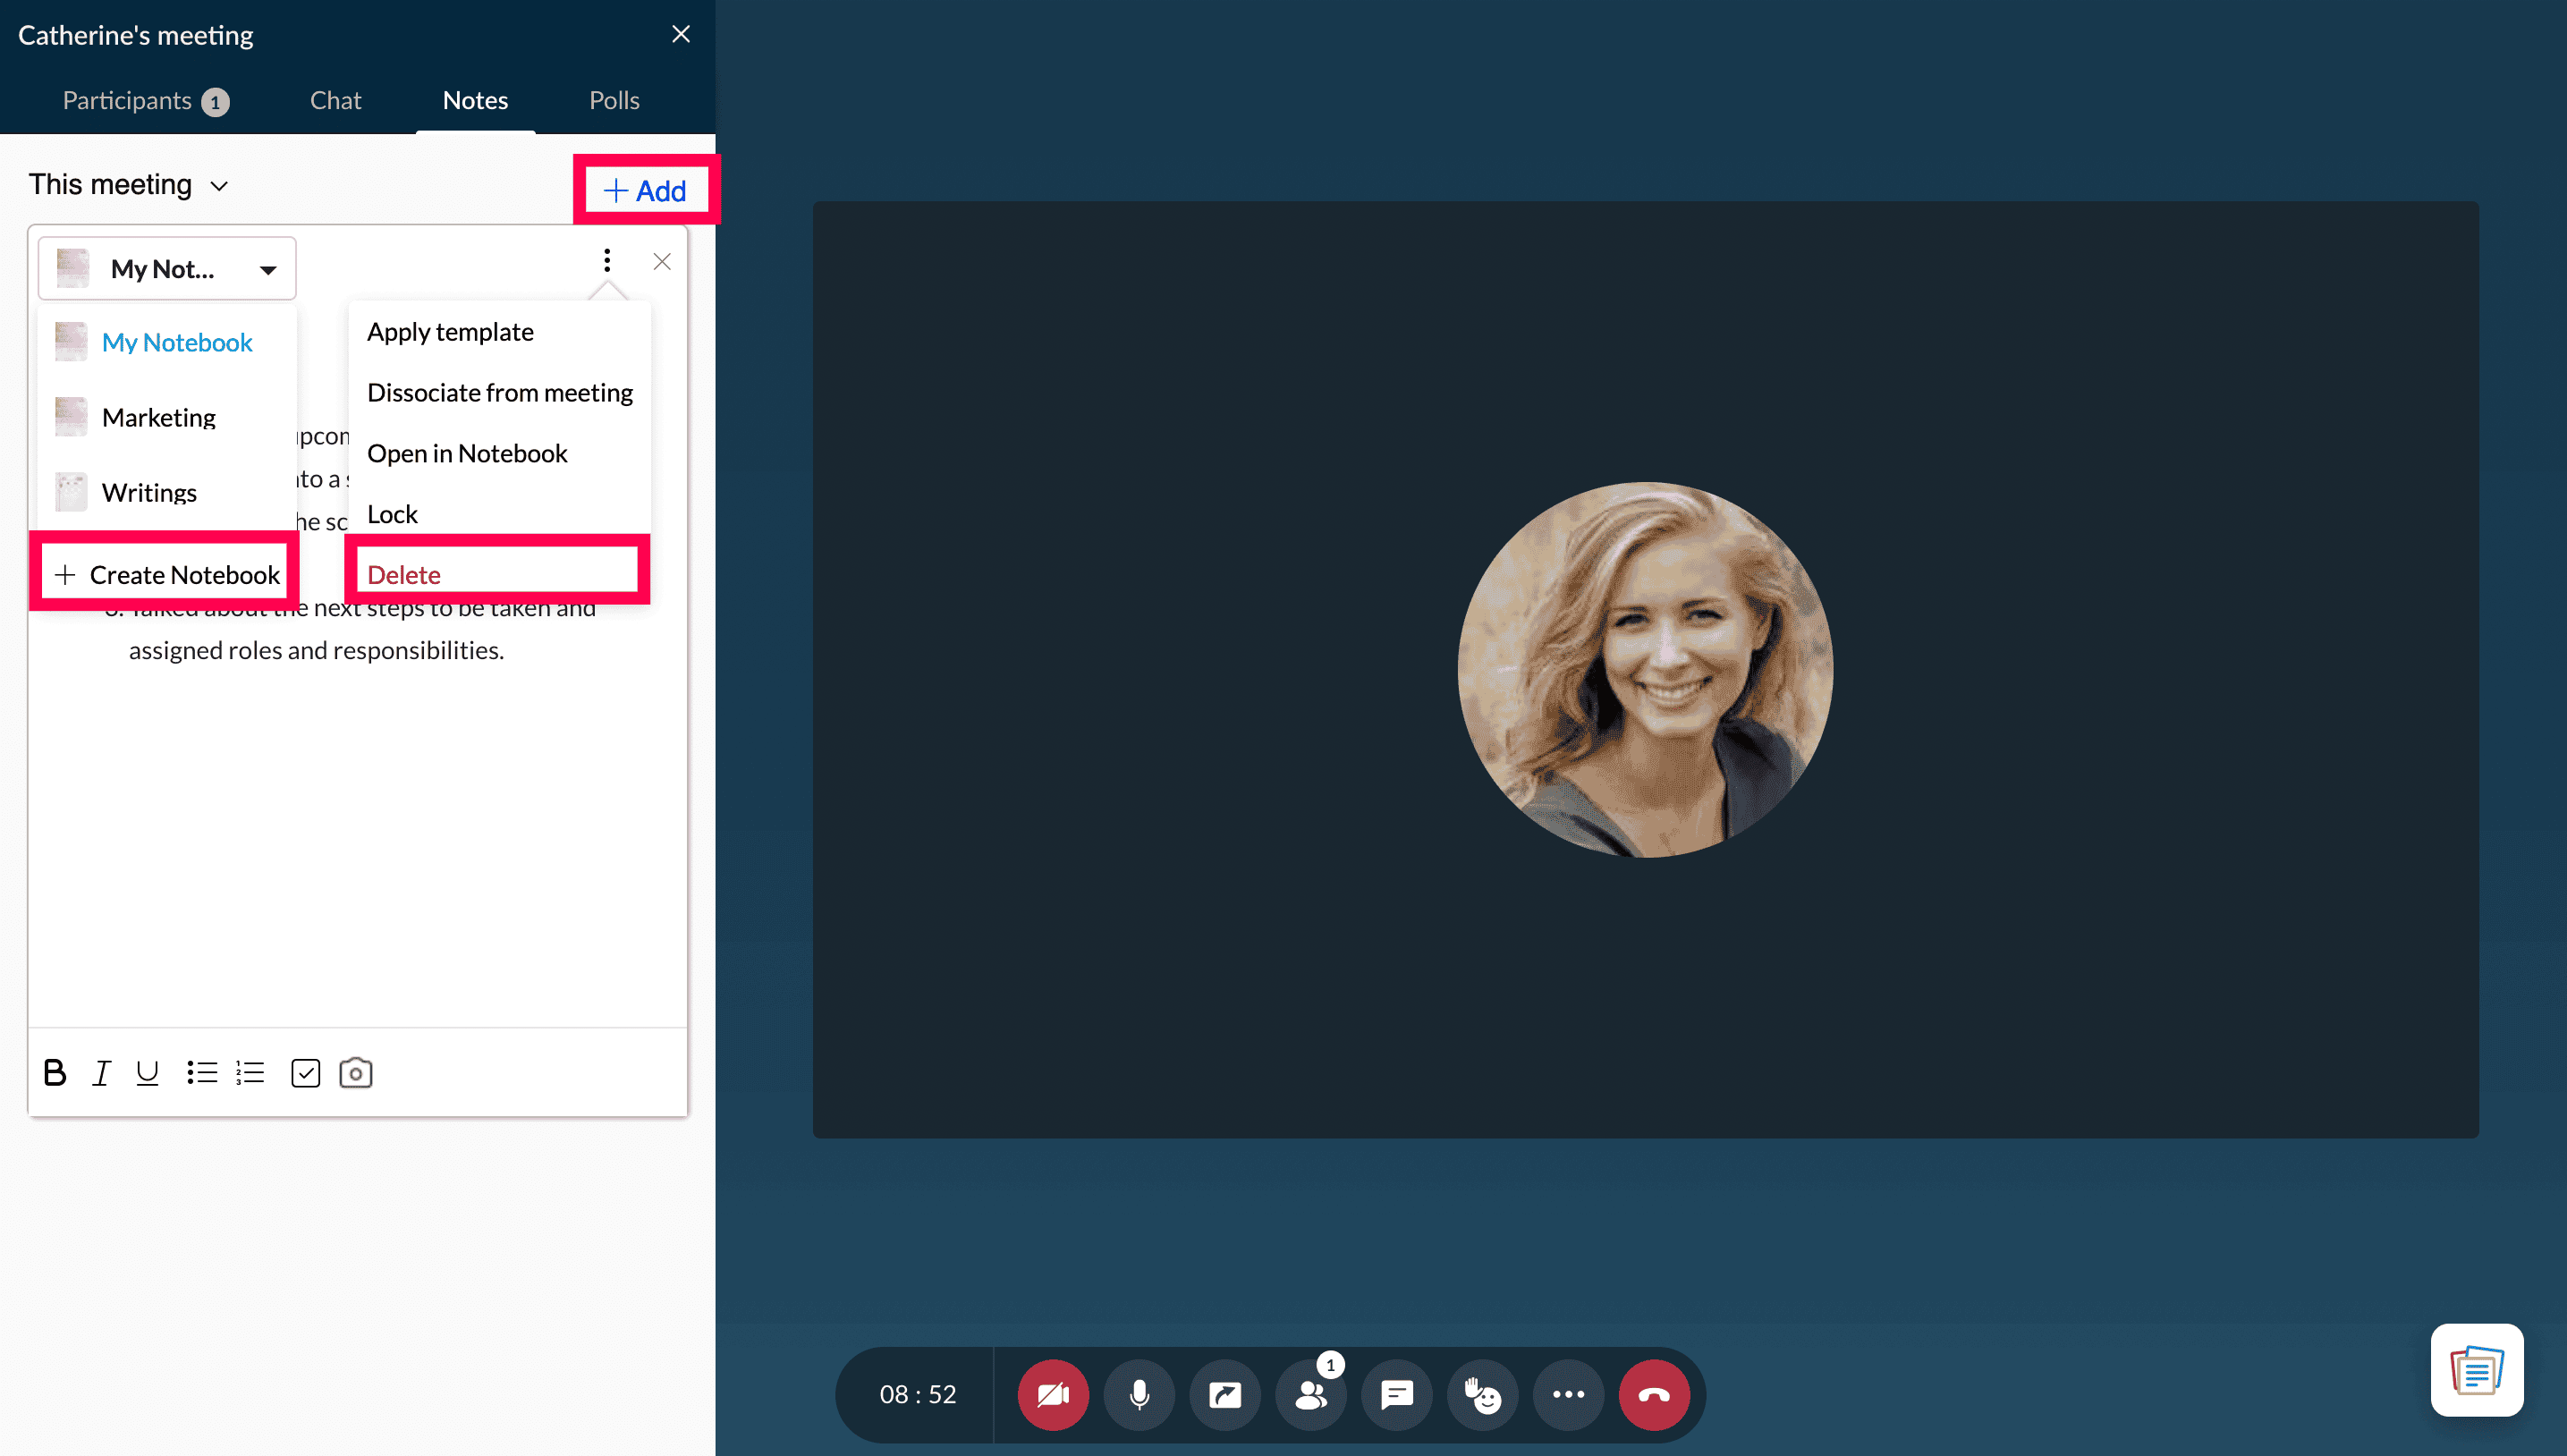Insert a bulleted list
This screenshot has height=1456, width=2567.
pos(202,1073)
